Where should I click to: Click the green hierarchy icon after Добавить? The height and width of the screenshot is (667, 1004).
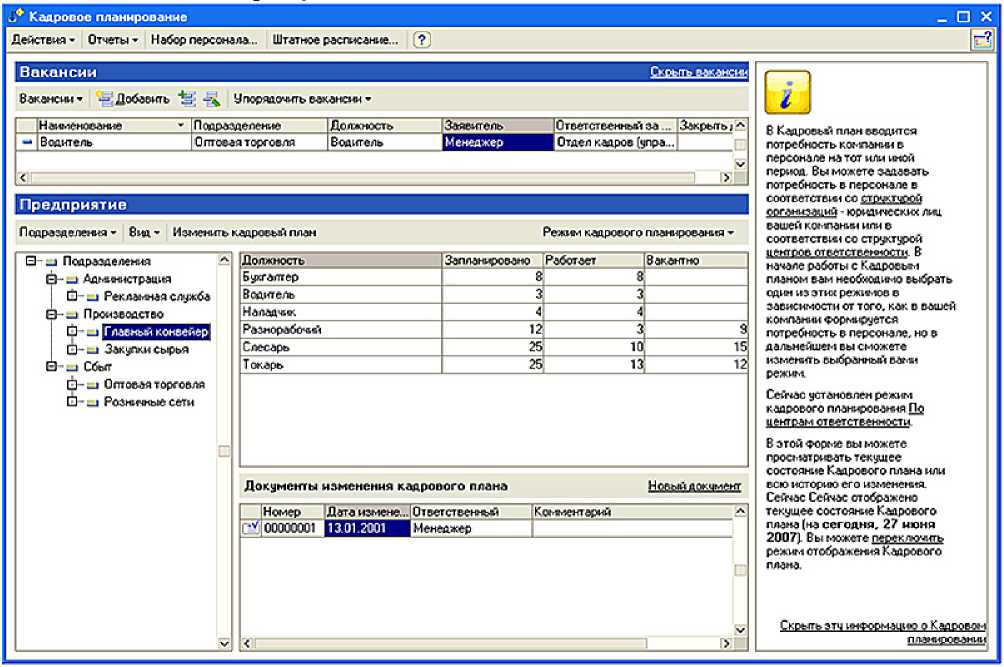click(186, 99)
